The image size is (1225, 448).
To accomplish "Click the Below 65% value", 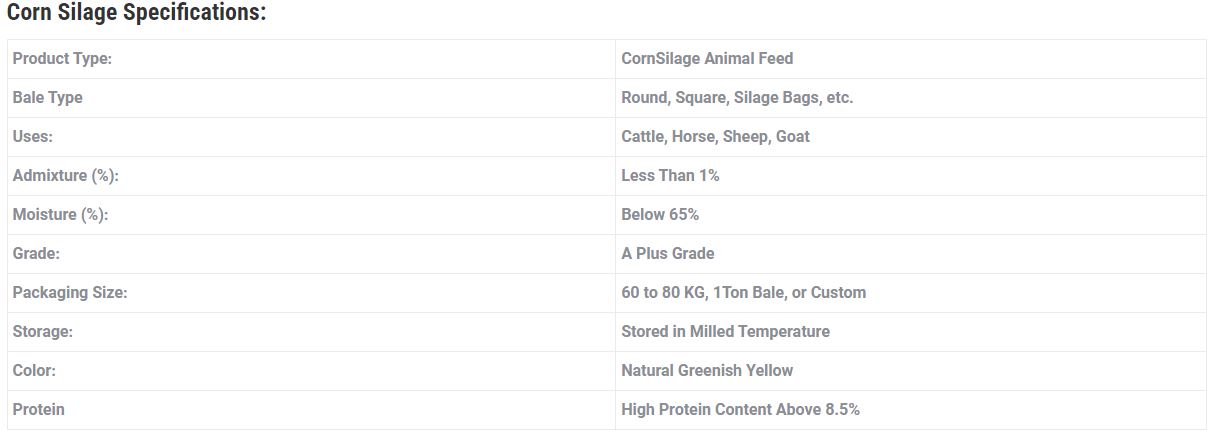I will pos(660,215).
